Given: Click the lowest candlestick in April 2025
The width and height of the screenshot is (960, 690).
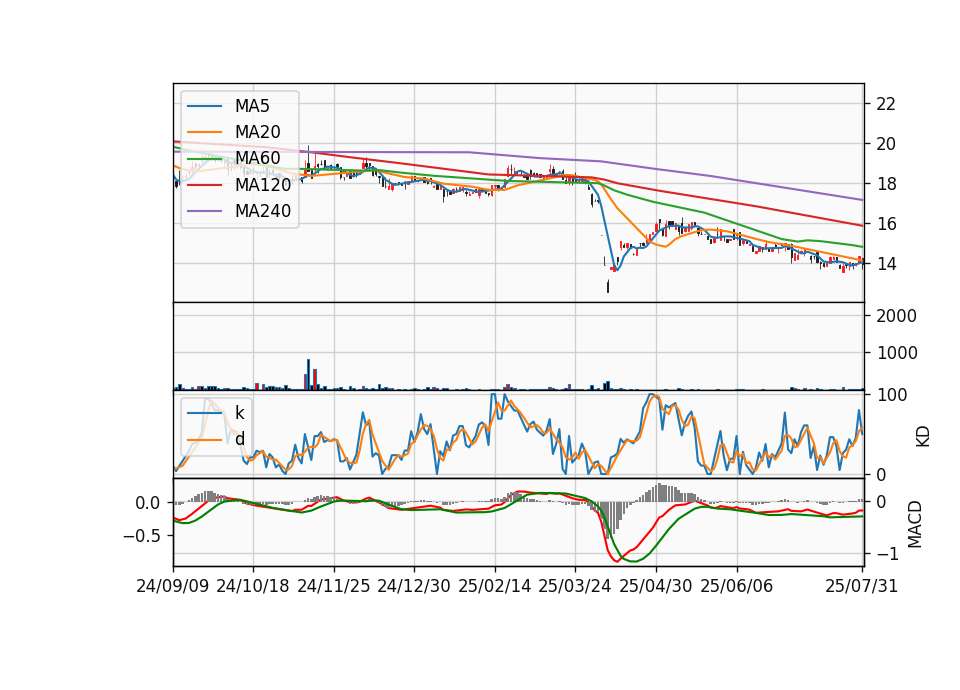Looking at the screenshot, I should click(x=608, y=287).
